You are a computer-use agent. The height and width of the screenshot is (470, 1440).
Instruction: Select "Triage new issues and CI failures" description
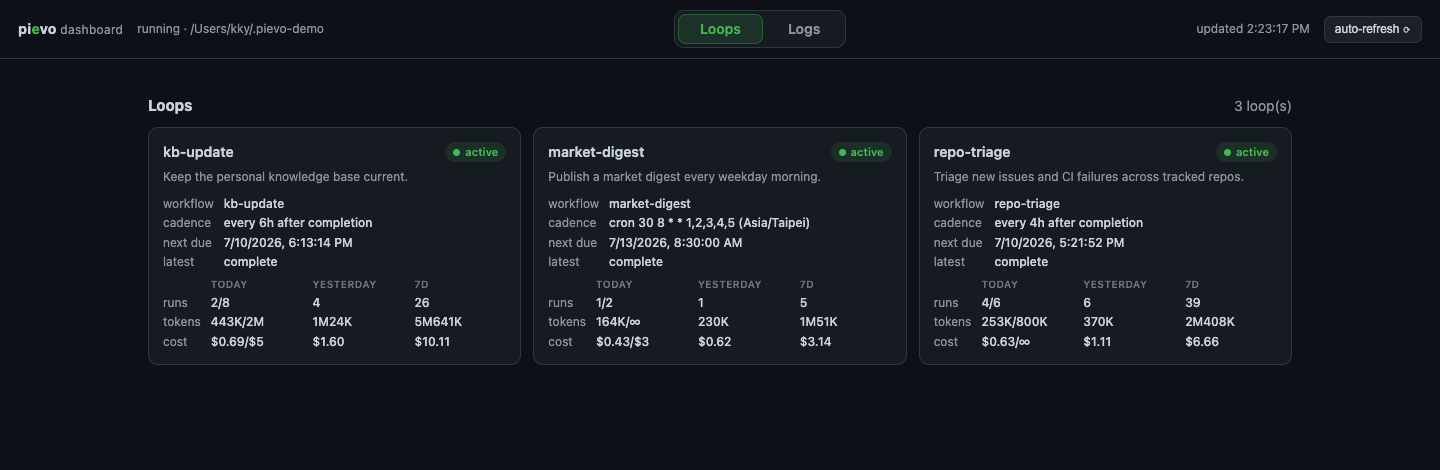[x=1088, y=177]
